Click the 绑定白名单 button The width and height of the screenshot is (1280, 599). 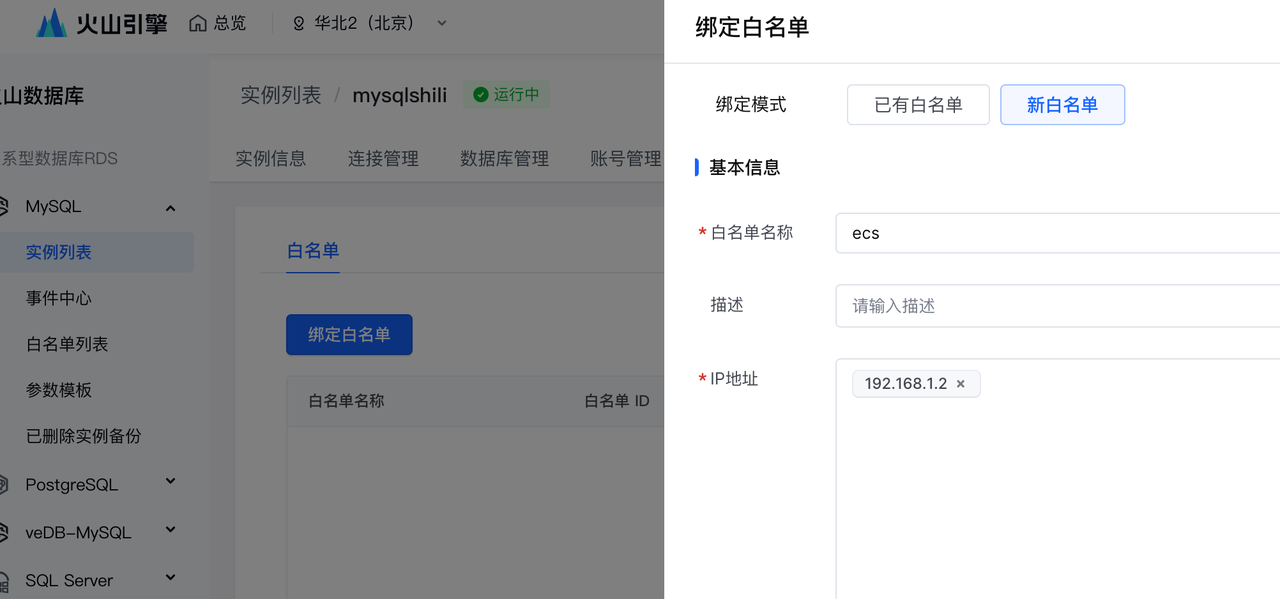[x=349, y=335]
